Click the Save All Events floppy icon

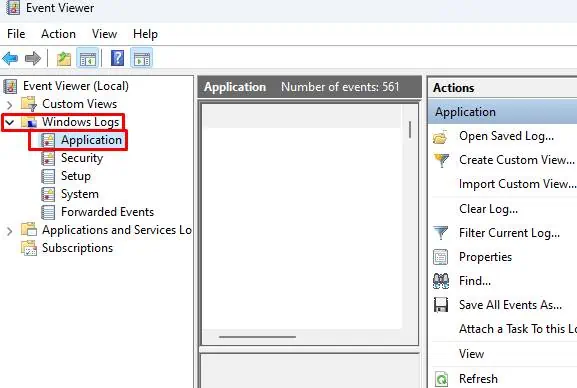point(440,305)
